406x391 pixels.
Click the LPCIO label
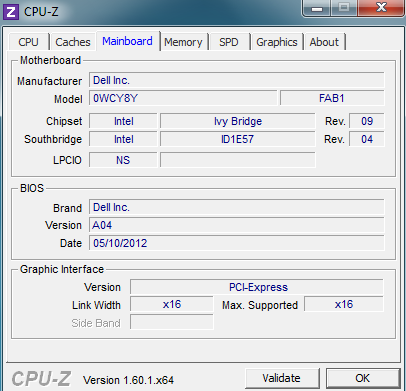tap(67, 160)
